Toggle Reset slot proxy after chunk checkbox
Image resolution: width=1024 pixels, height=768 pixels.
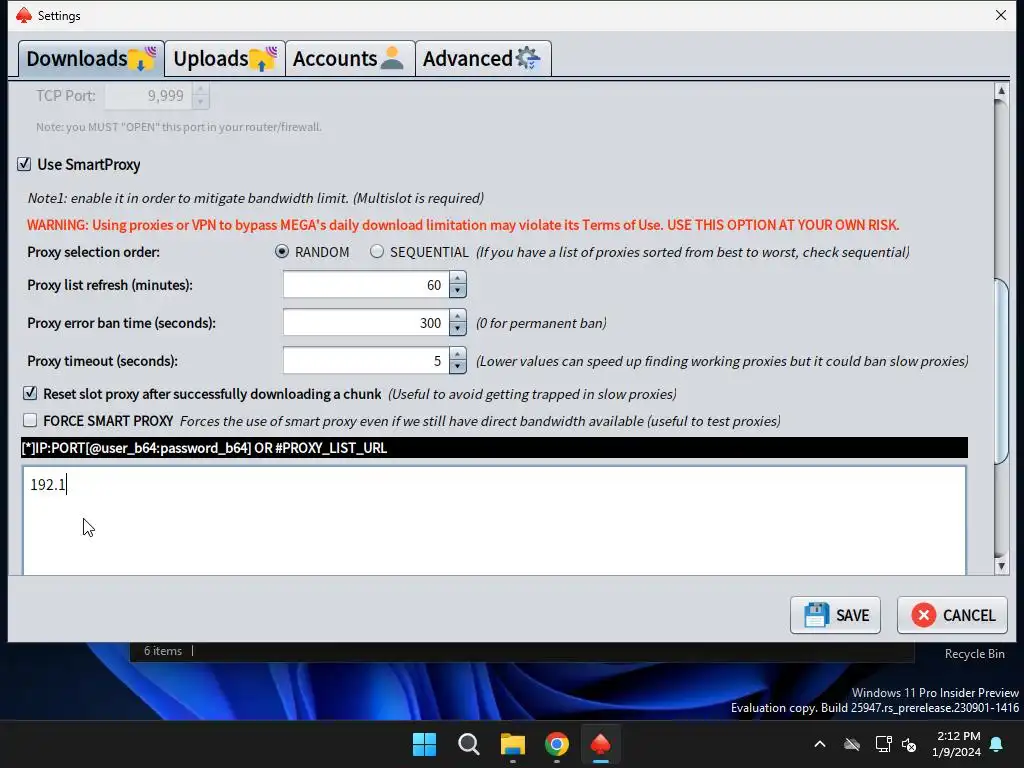[x=30, y=393]
